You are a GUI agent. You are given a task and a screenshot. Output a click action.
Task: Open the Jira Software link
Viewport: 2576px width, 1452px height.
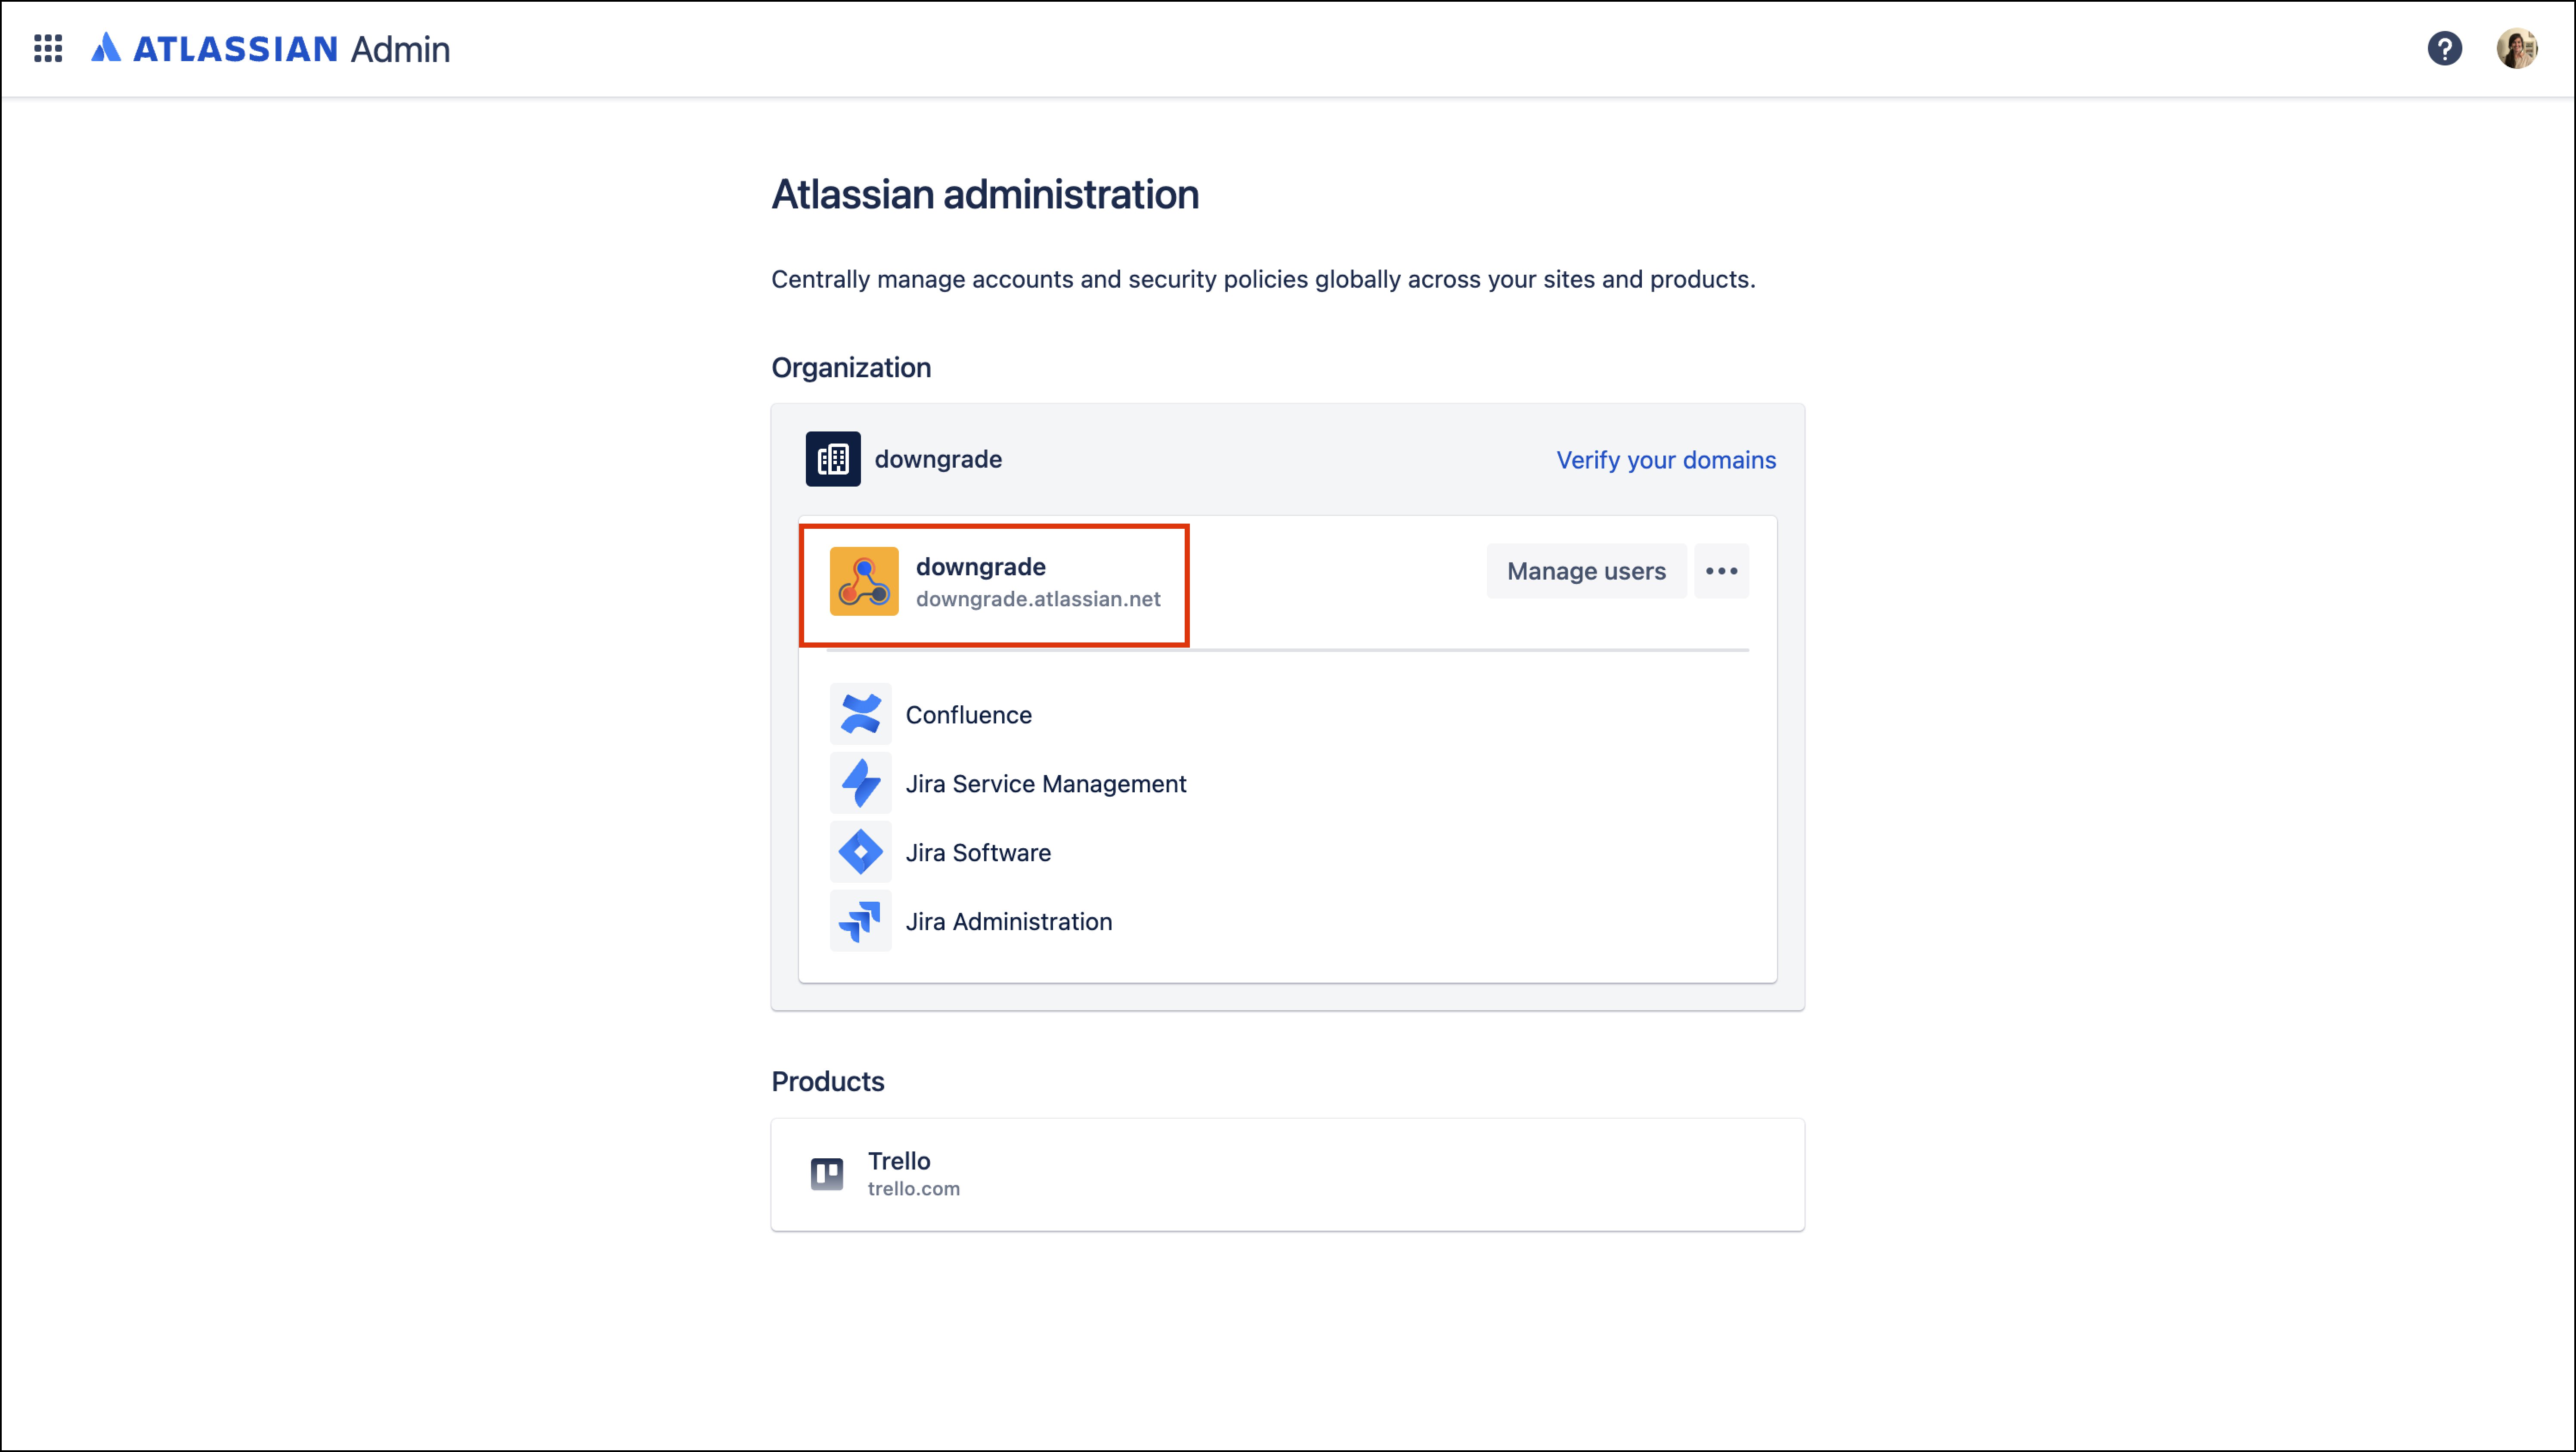tap(978, 853)
